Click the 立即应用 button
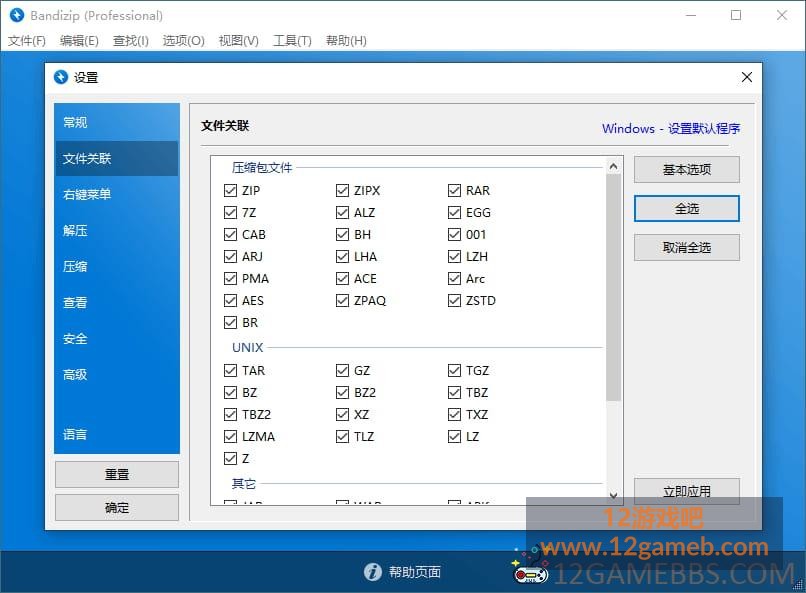The height and width of the screenshot is (593, 806). click(x=687, y=492)
